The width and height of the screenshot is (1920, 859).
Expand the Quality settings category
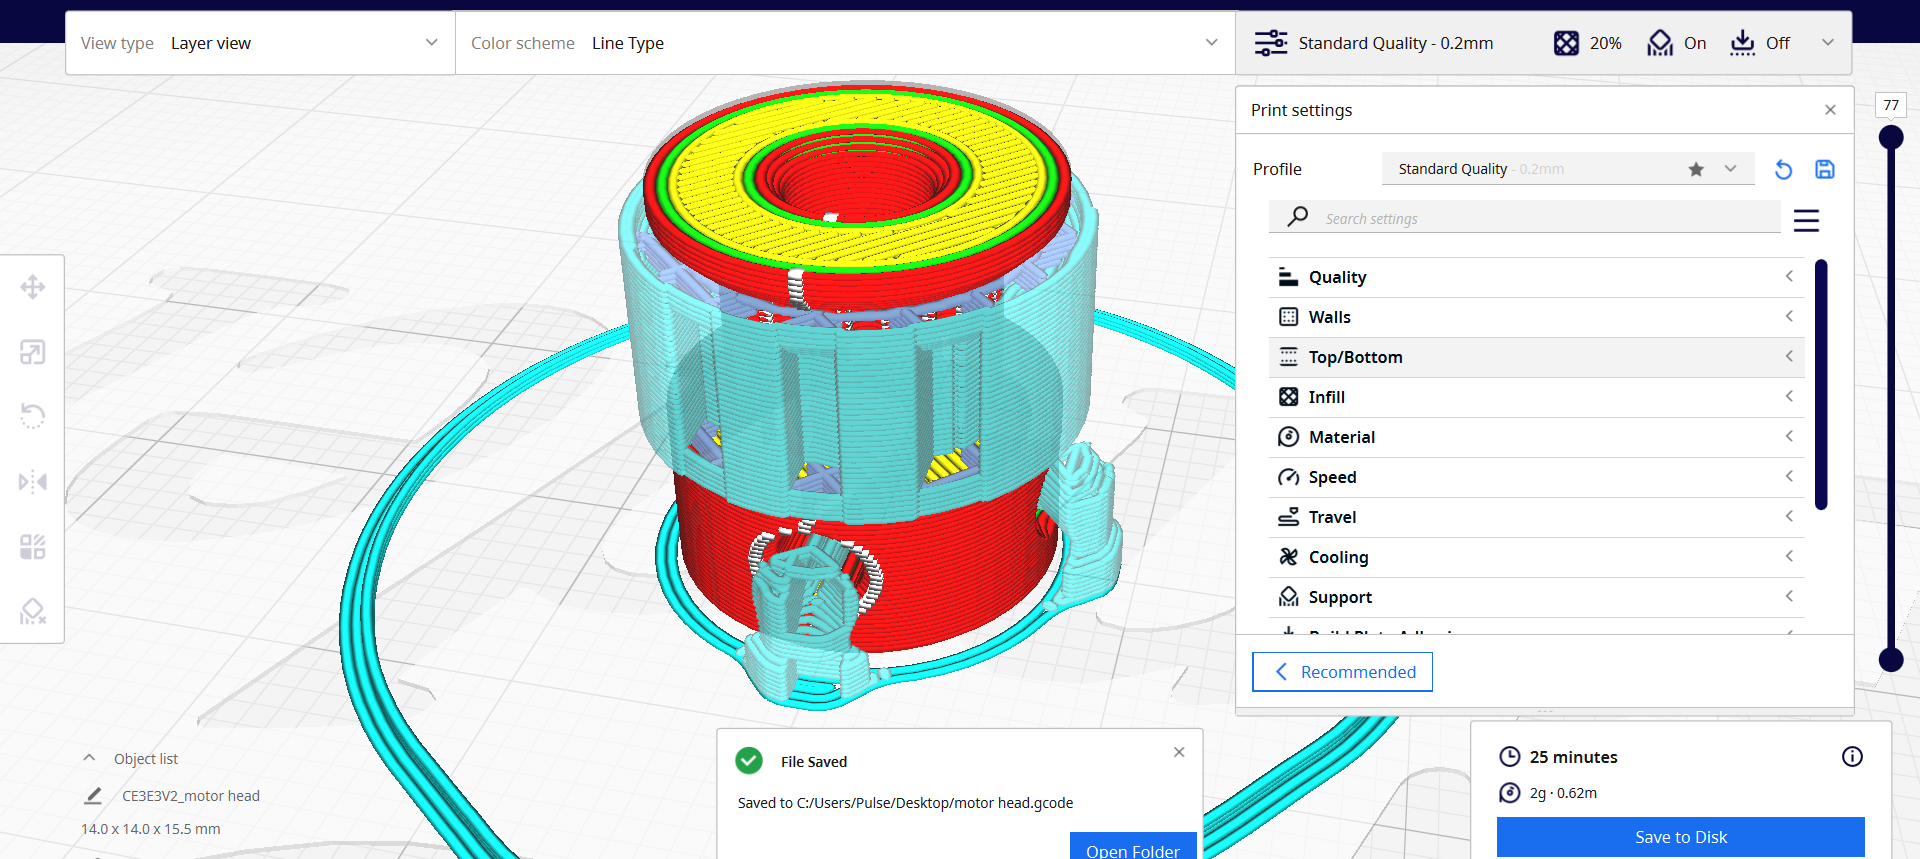click(1536, 277)
